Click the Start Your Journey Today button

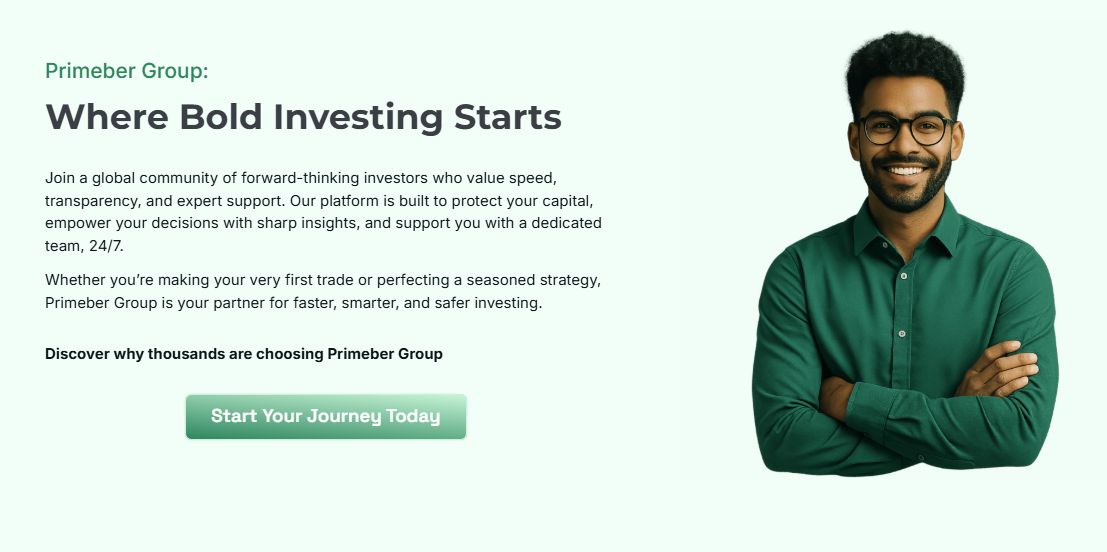(x=326, y=416)
